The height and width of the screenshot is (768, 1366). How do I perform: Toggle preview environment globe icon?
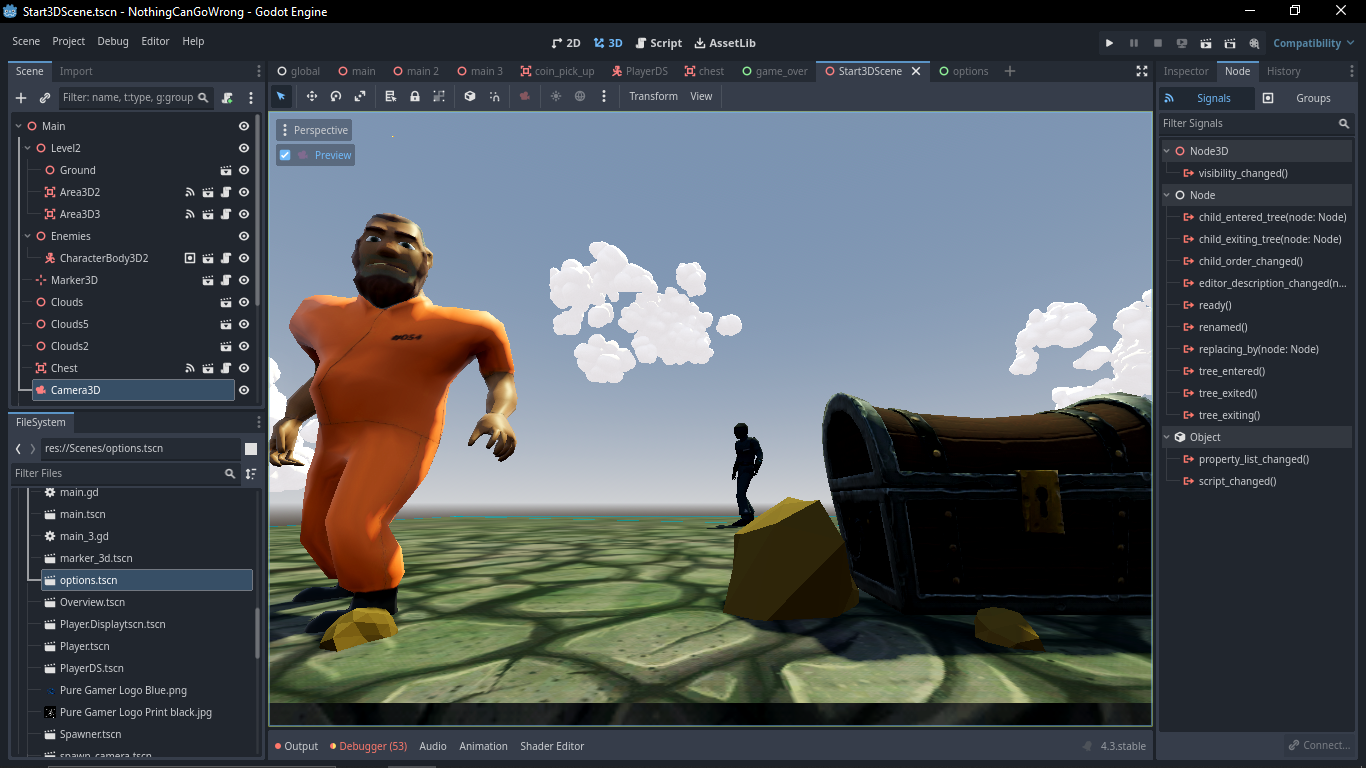tap(580, 96)
